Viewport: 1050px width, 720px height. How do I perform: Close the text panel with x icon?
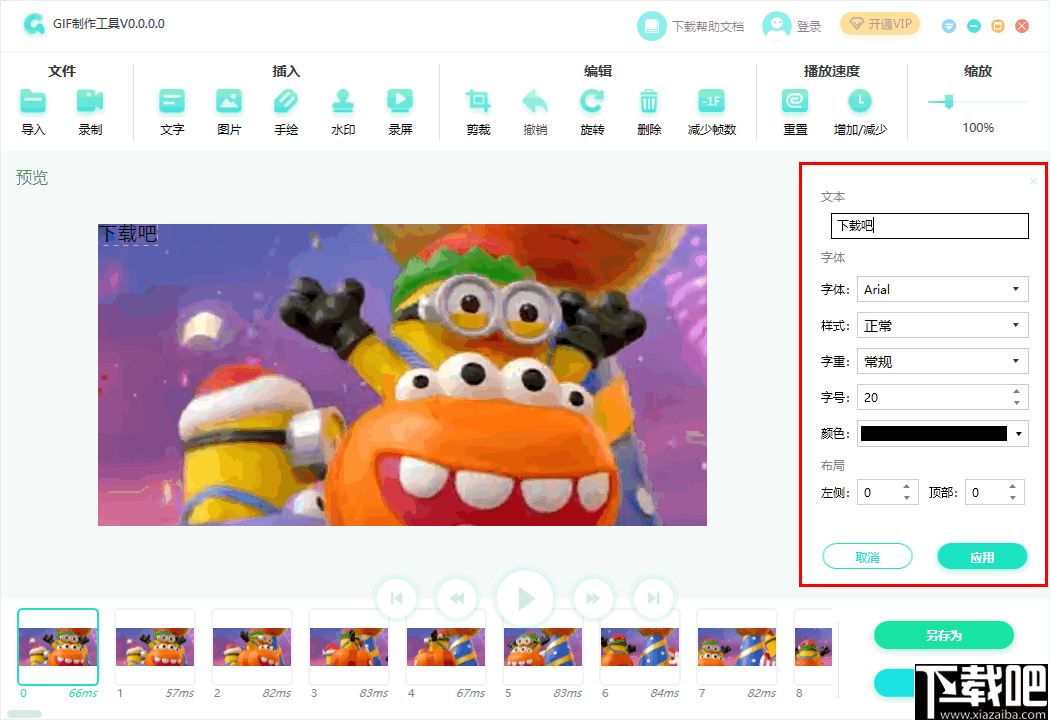click(1033, 181)
